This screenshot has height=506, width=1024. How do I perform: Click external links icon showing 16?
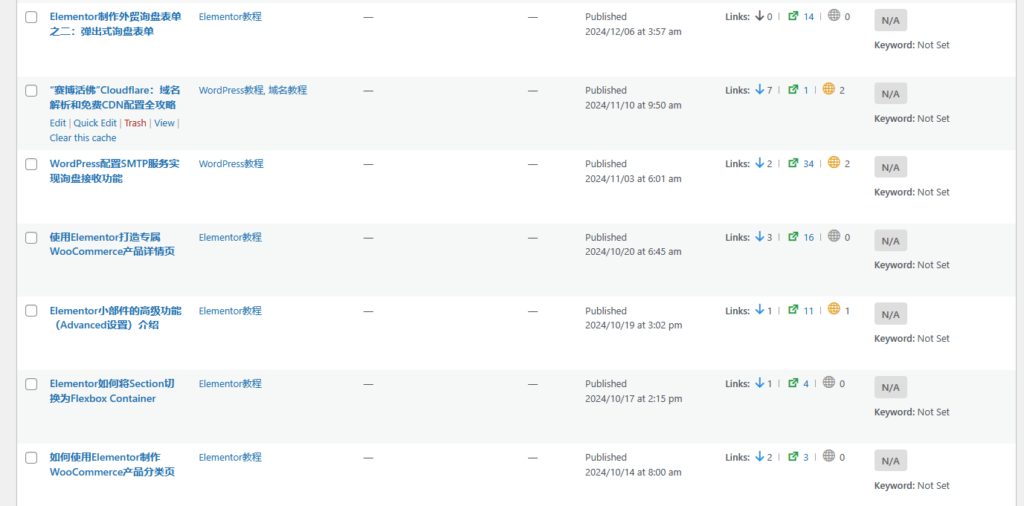tap(793, 236)
